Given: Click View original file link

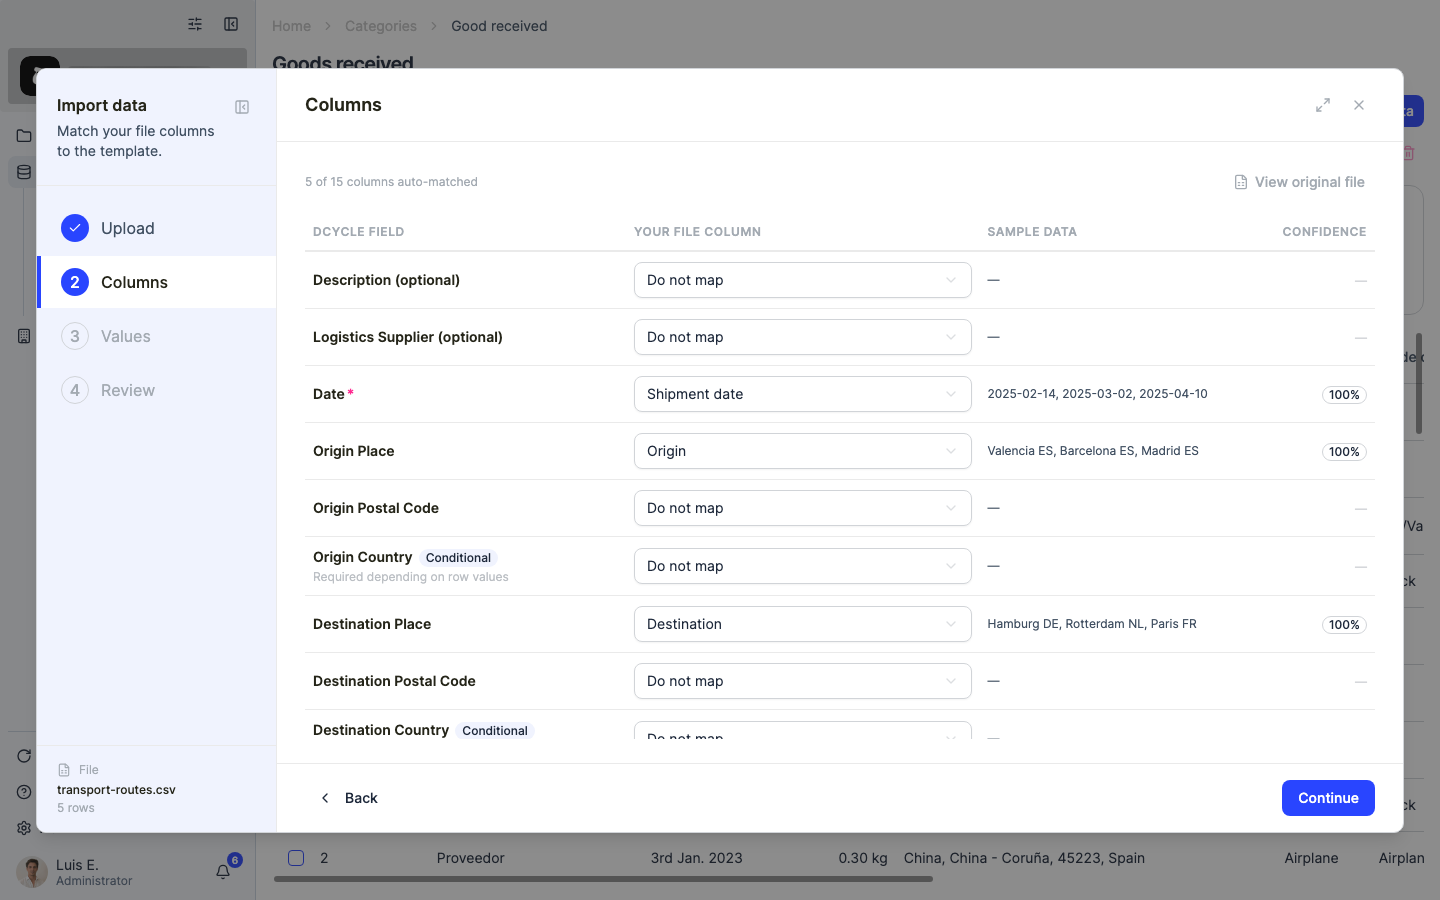Looking at the screenshot, I should pos(1299,182).
